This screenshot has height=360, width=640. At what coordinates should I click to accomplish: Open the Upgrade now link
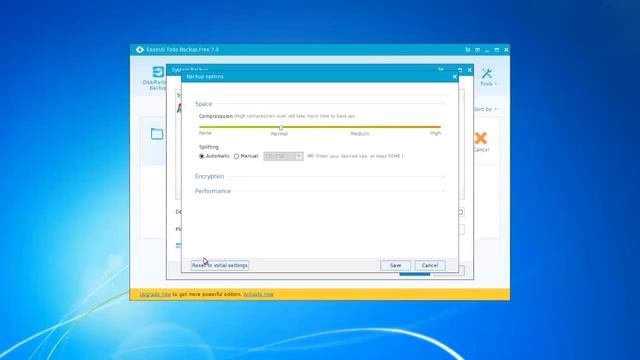coord(155,294)
